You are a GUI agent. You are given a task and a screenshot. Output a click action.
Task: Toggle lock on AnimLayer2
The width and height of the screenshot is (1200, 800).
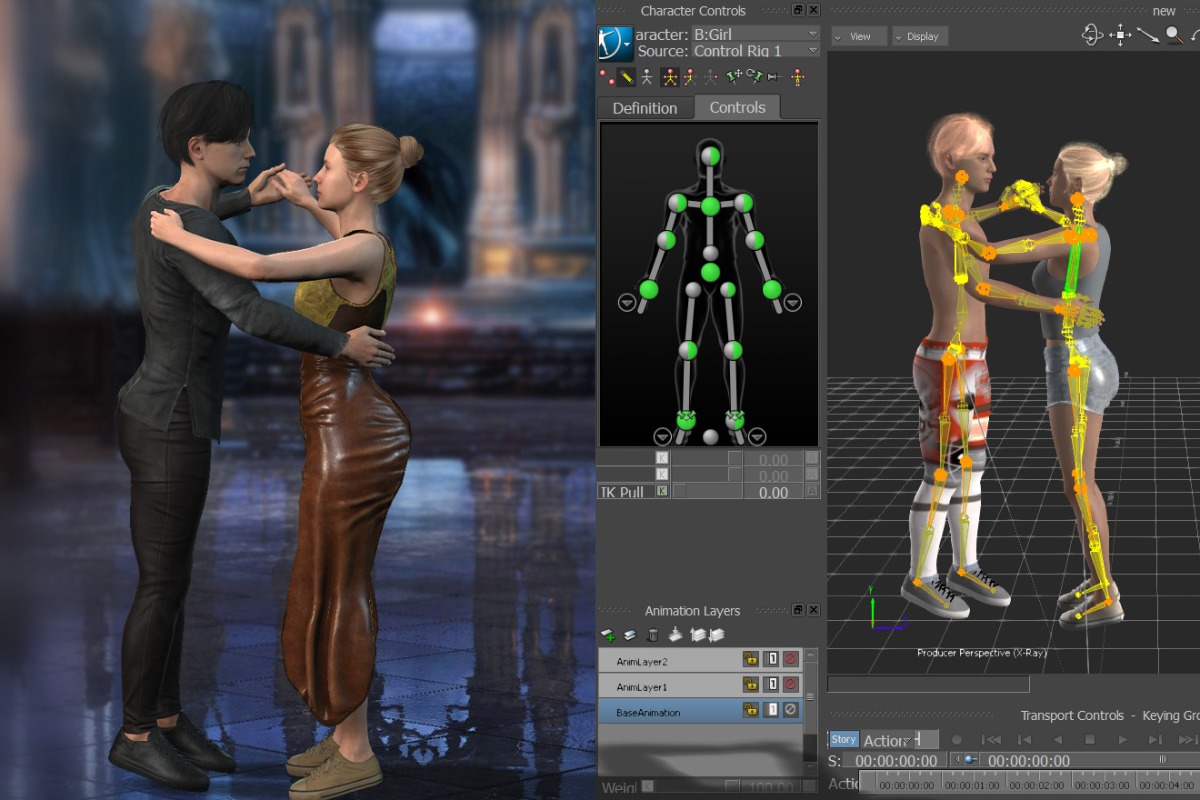pyautogui.click(x=750, y=659)
